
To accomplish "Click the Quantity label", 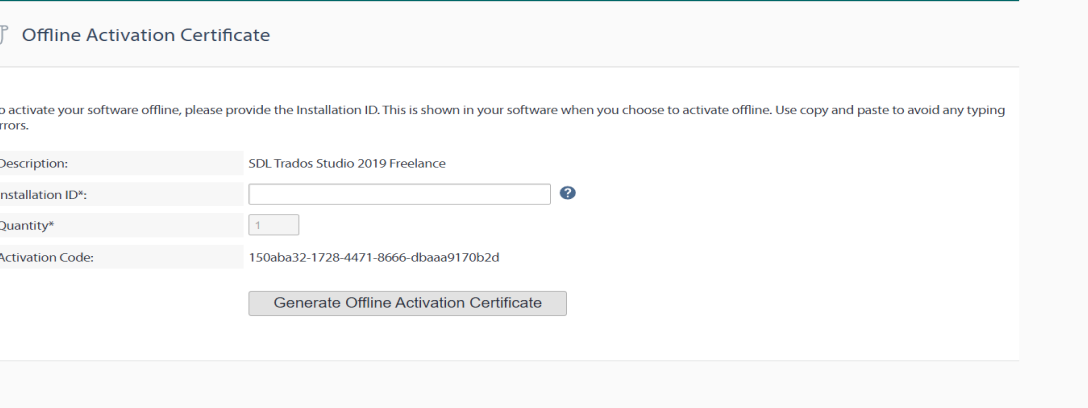I will click(26, 226).
